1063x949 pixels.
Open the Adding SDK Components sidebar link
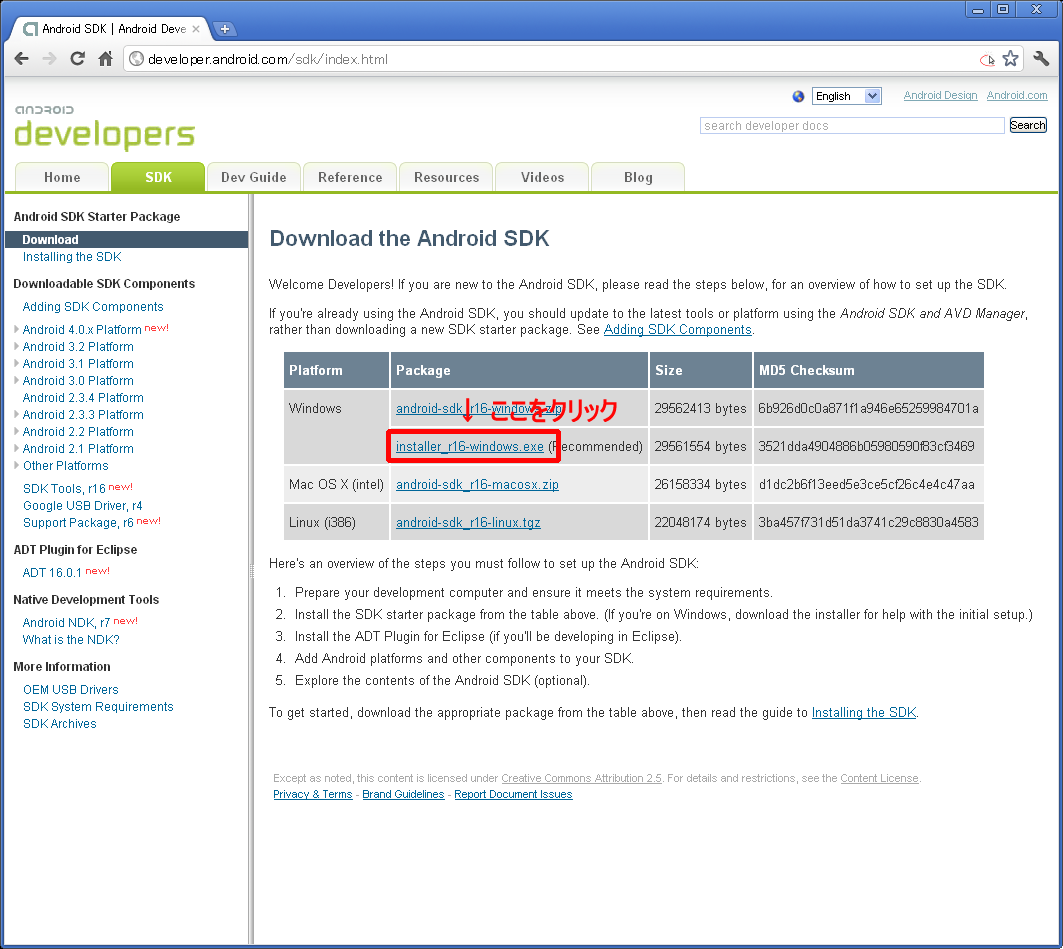[93, 306]
